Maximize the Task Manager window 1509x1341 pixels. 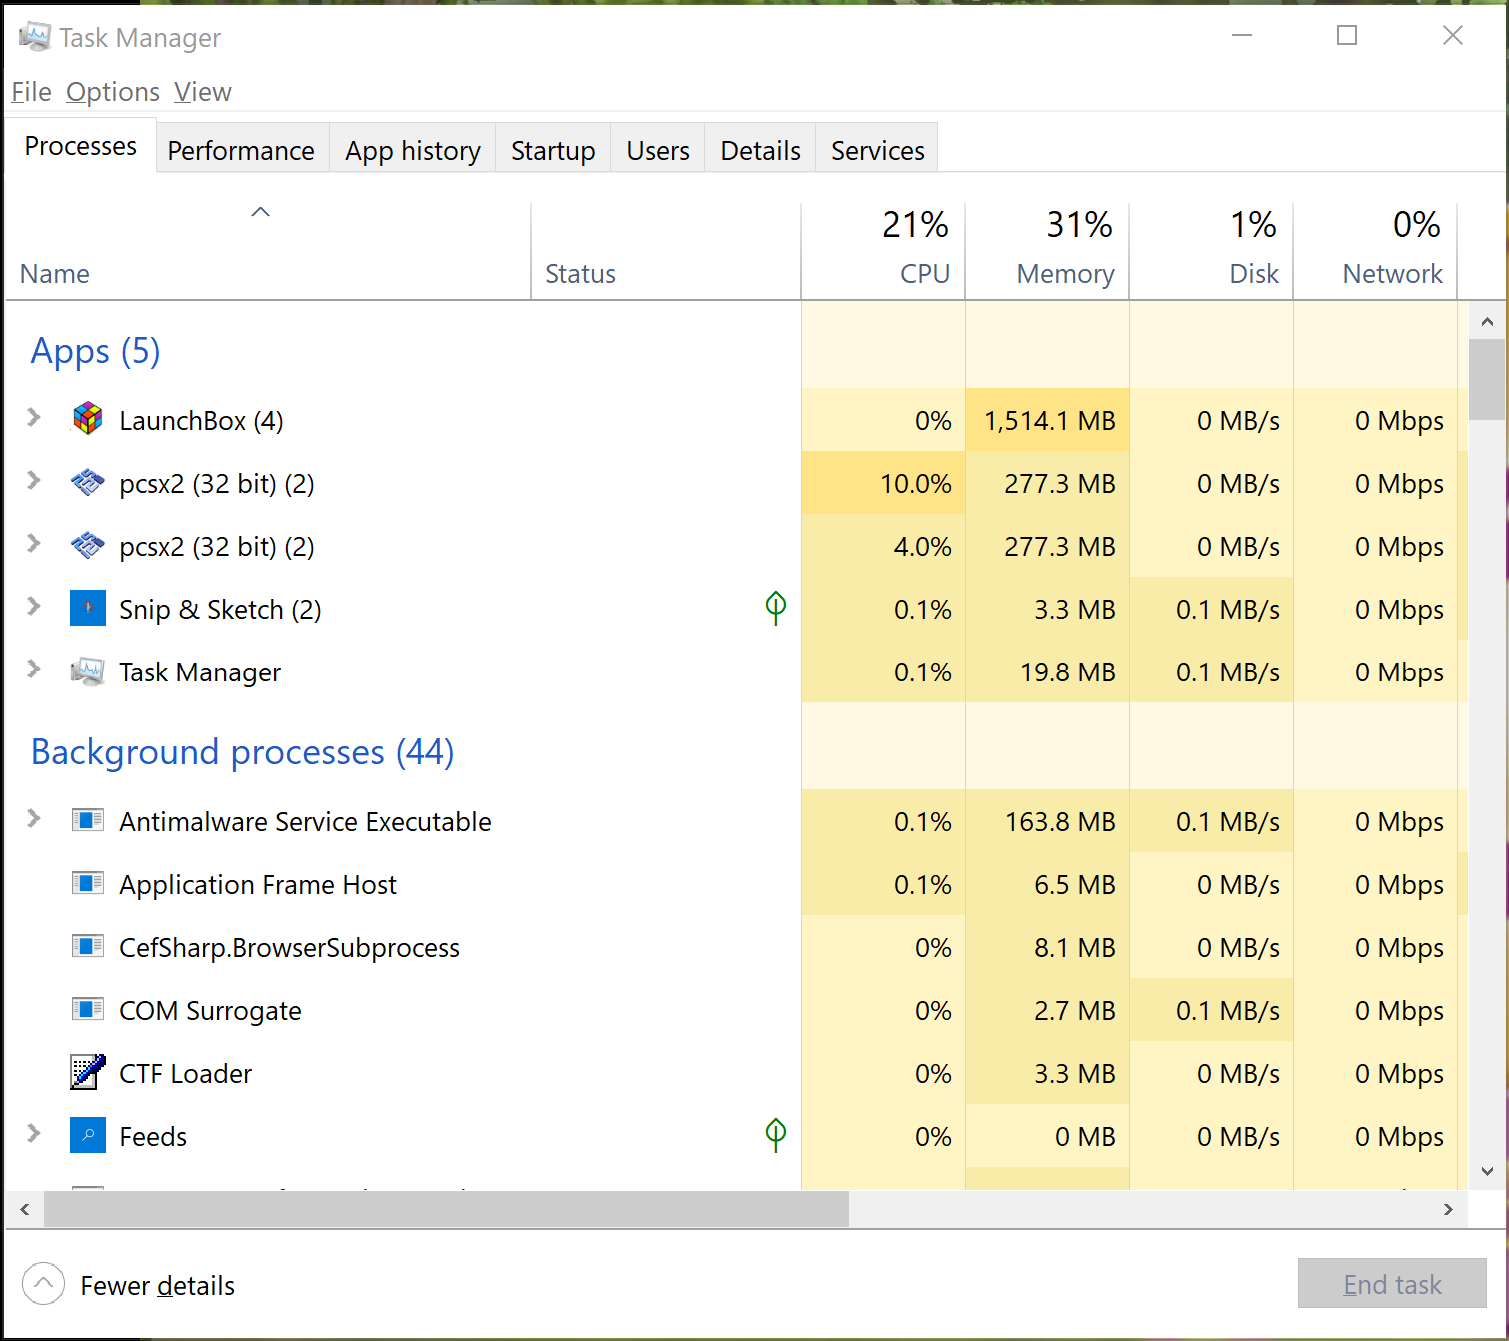point(1347,36)
